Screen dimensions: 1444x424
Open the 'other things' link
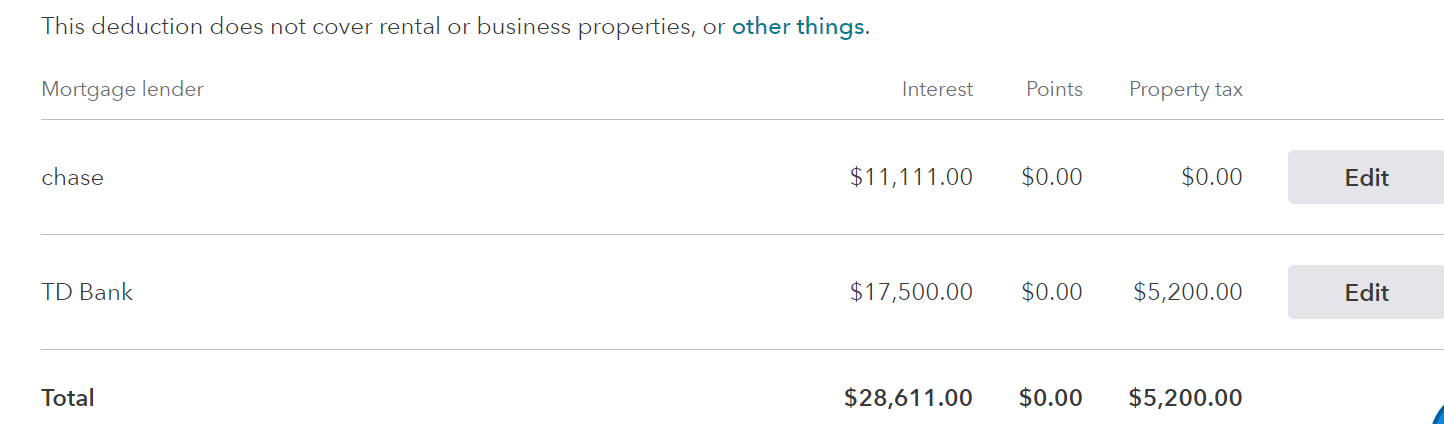(x=798, y=27)
